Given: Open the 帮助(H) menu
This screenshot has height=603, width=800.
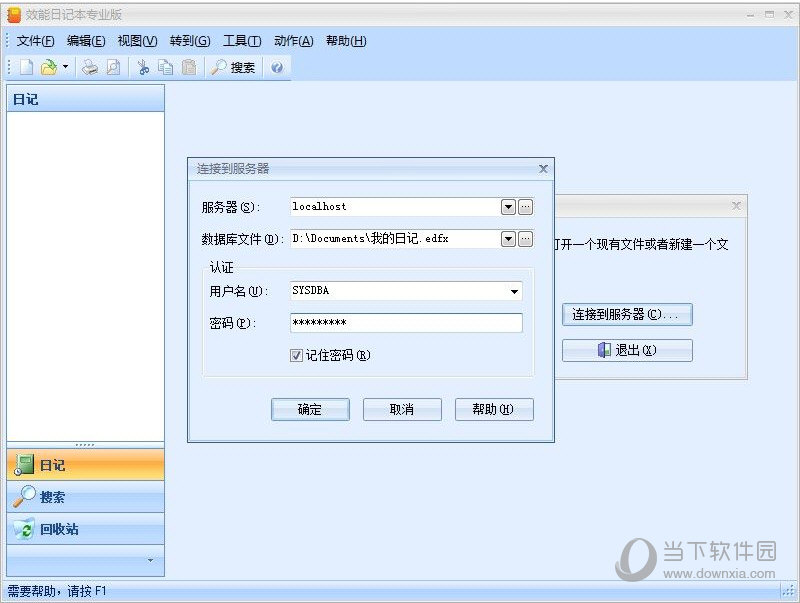Looking at the screenshot, I should click(346, 41).
